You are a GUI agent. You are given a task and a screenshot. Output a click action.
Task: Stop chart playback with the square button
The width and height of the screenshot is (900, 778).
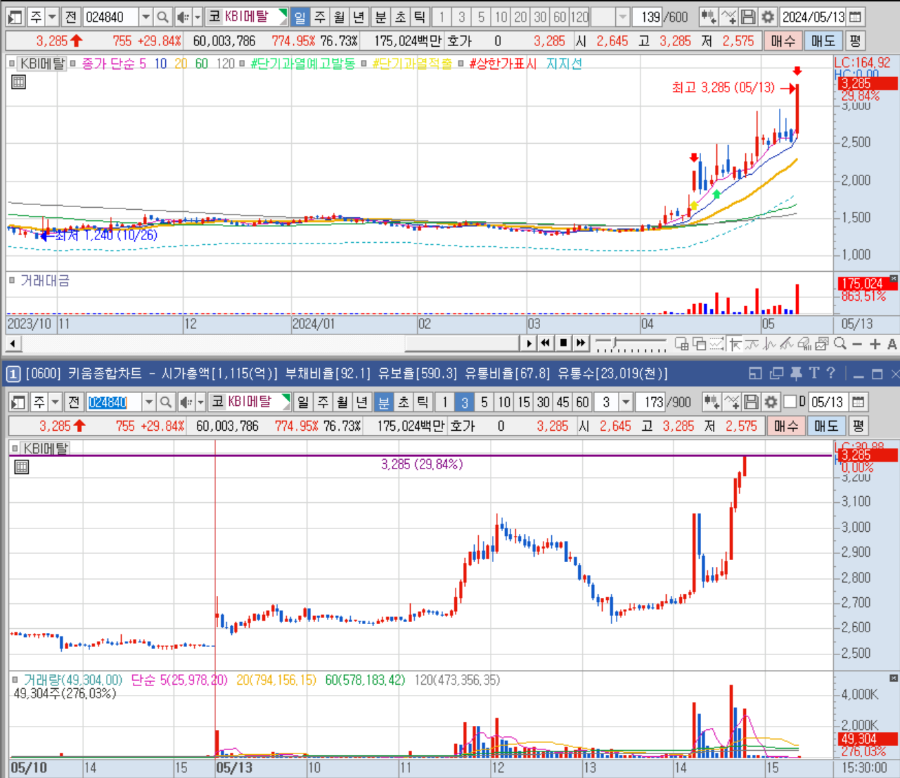pos(563,343)
